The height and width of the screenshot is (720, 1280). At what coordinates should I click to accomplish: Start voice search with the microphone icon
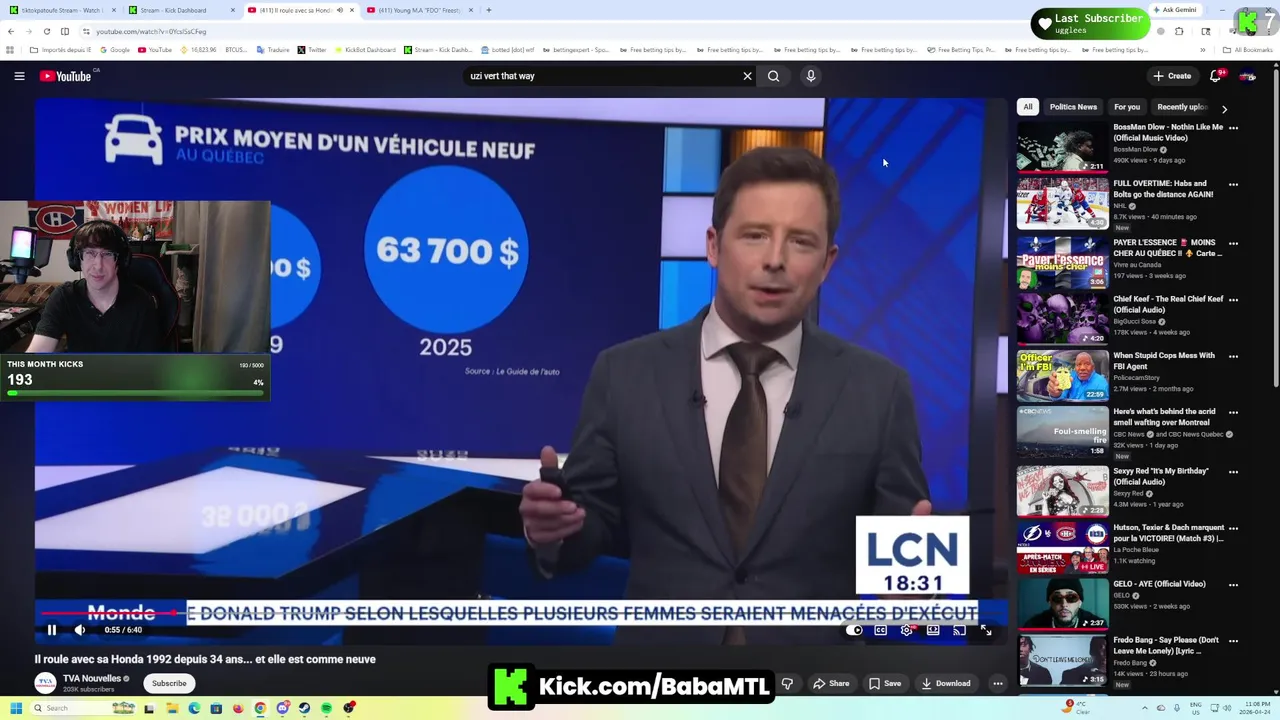click(x=811, y=76)
